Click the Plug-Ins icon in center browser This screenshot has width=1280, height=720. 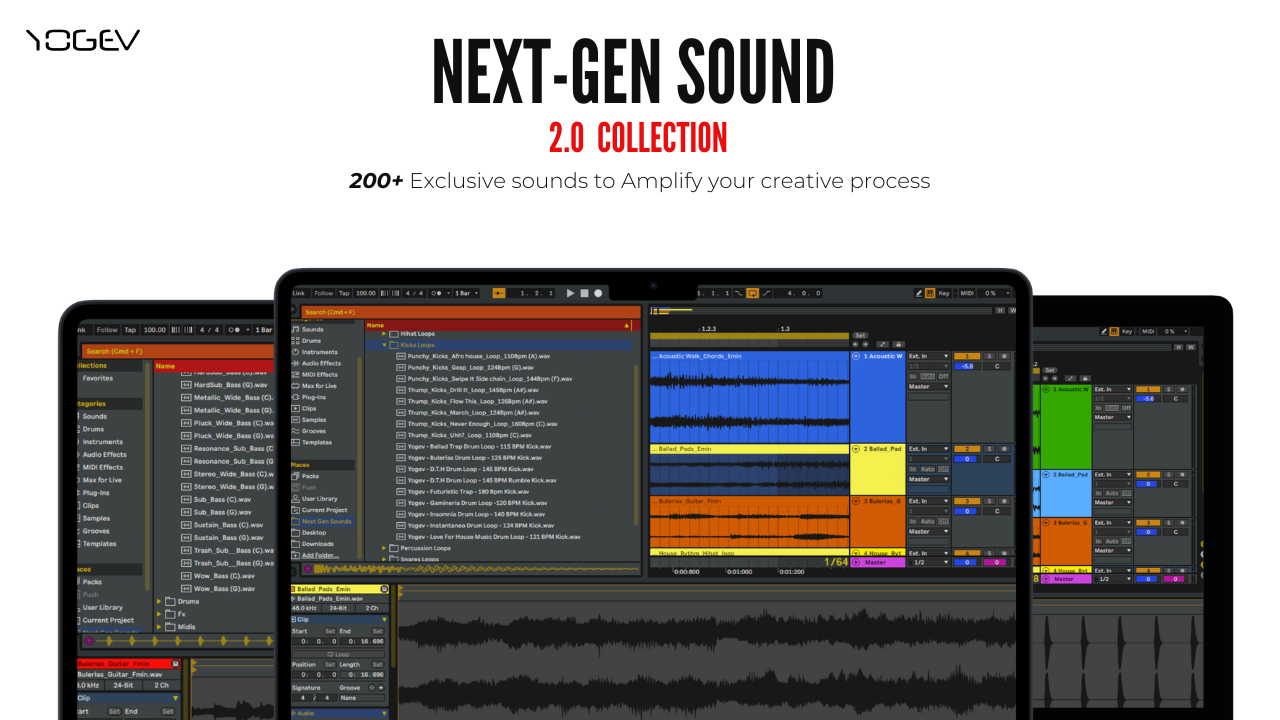[295, 397]
